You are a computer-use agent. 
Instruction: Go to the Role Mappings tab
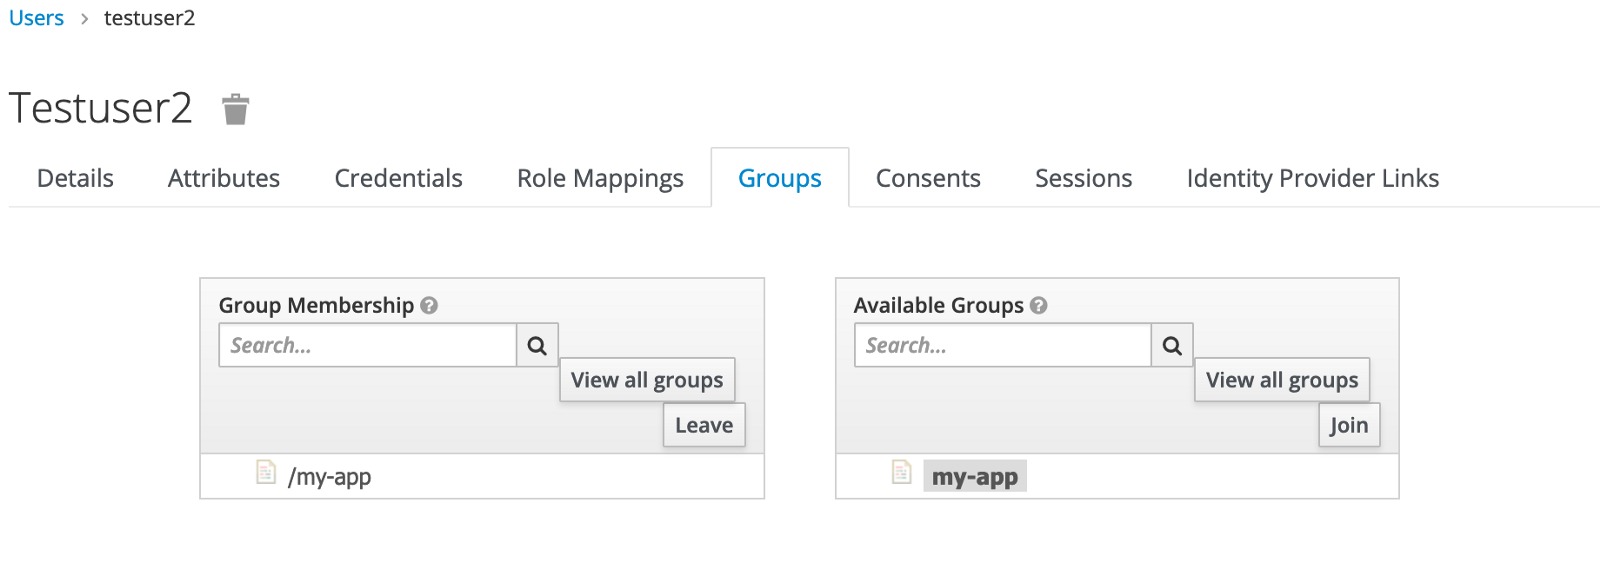point(600,178)
